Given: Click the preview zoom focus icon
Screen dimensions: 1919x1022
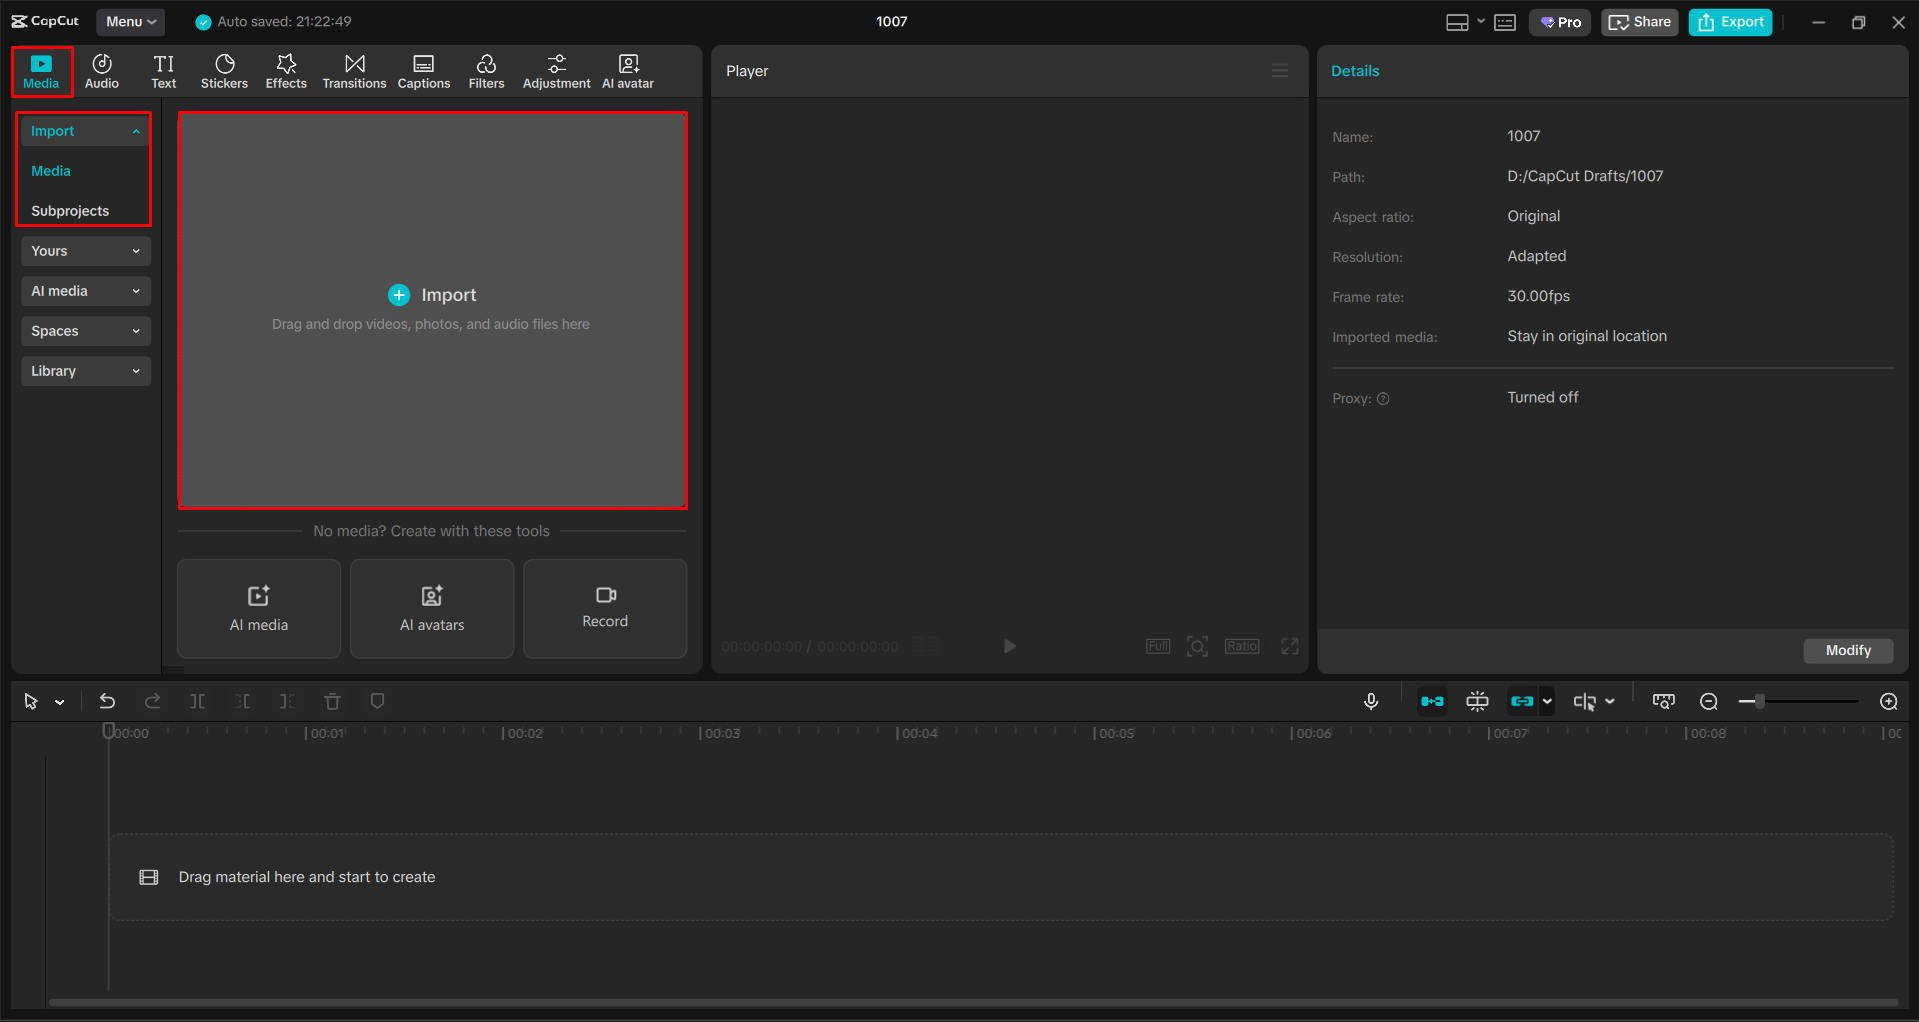Looking at the screenshot, I should pos(1197,646).
